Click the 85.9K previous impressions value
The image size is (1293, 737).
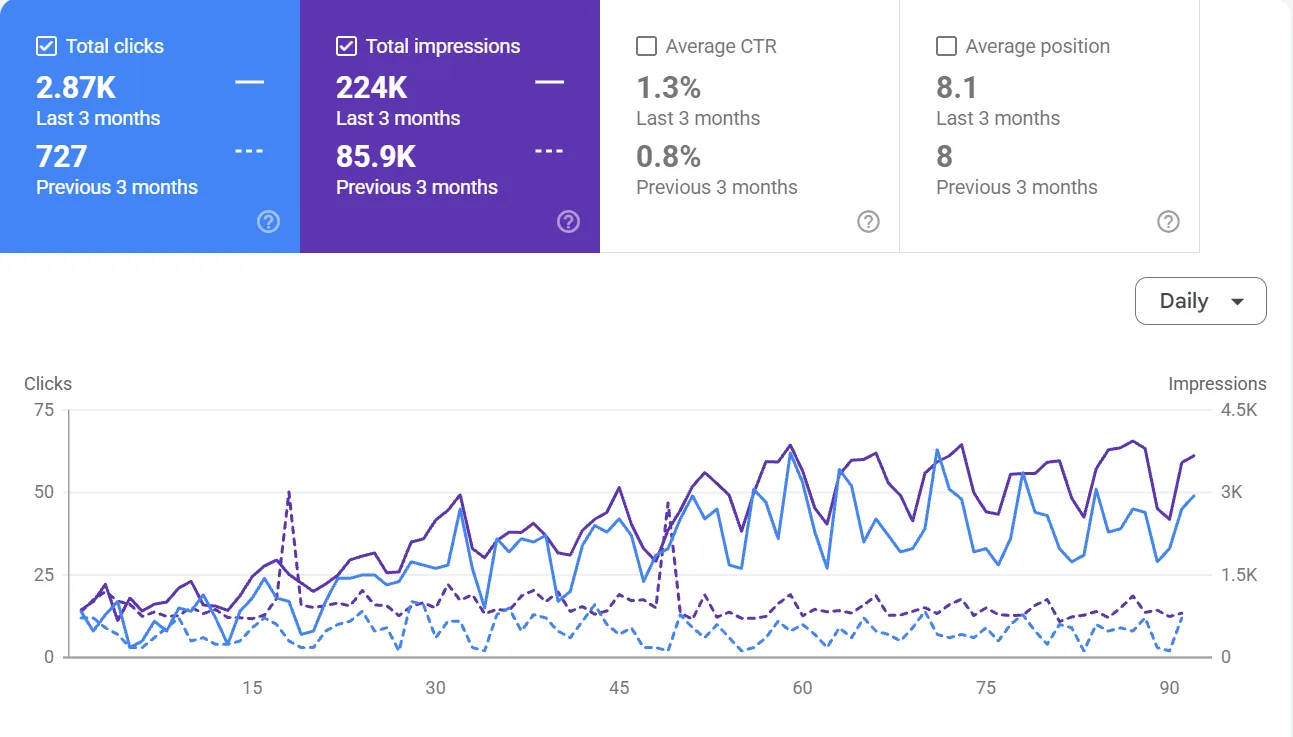pos(376,157)
